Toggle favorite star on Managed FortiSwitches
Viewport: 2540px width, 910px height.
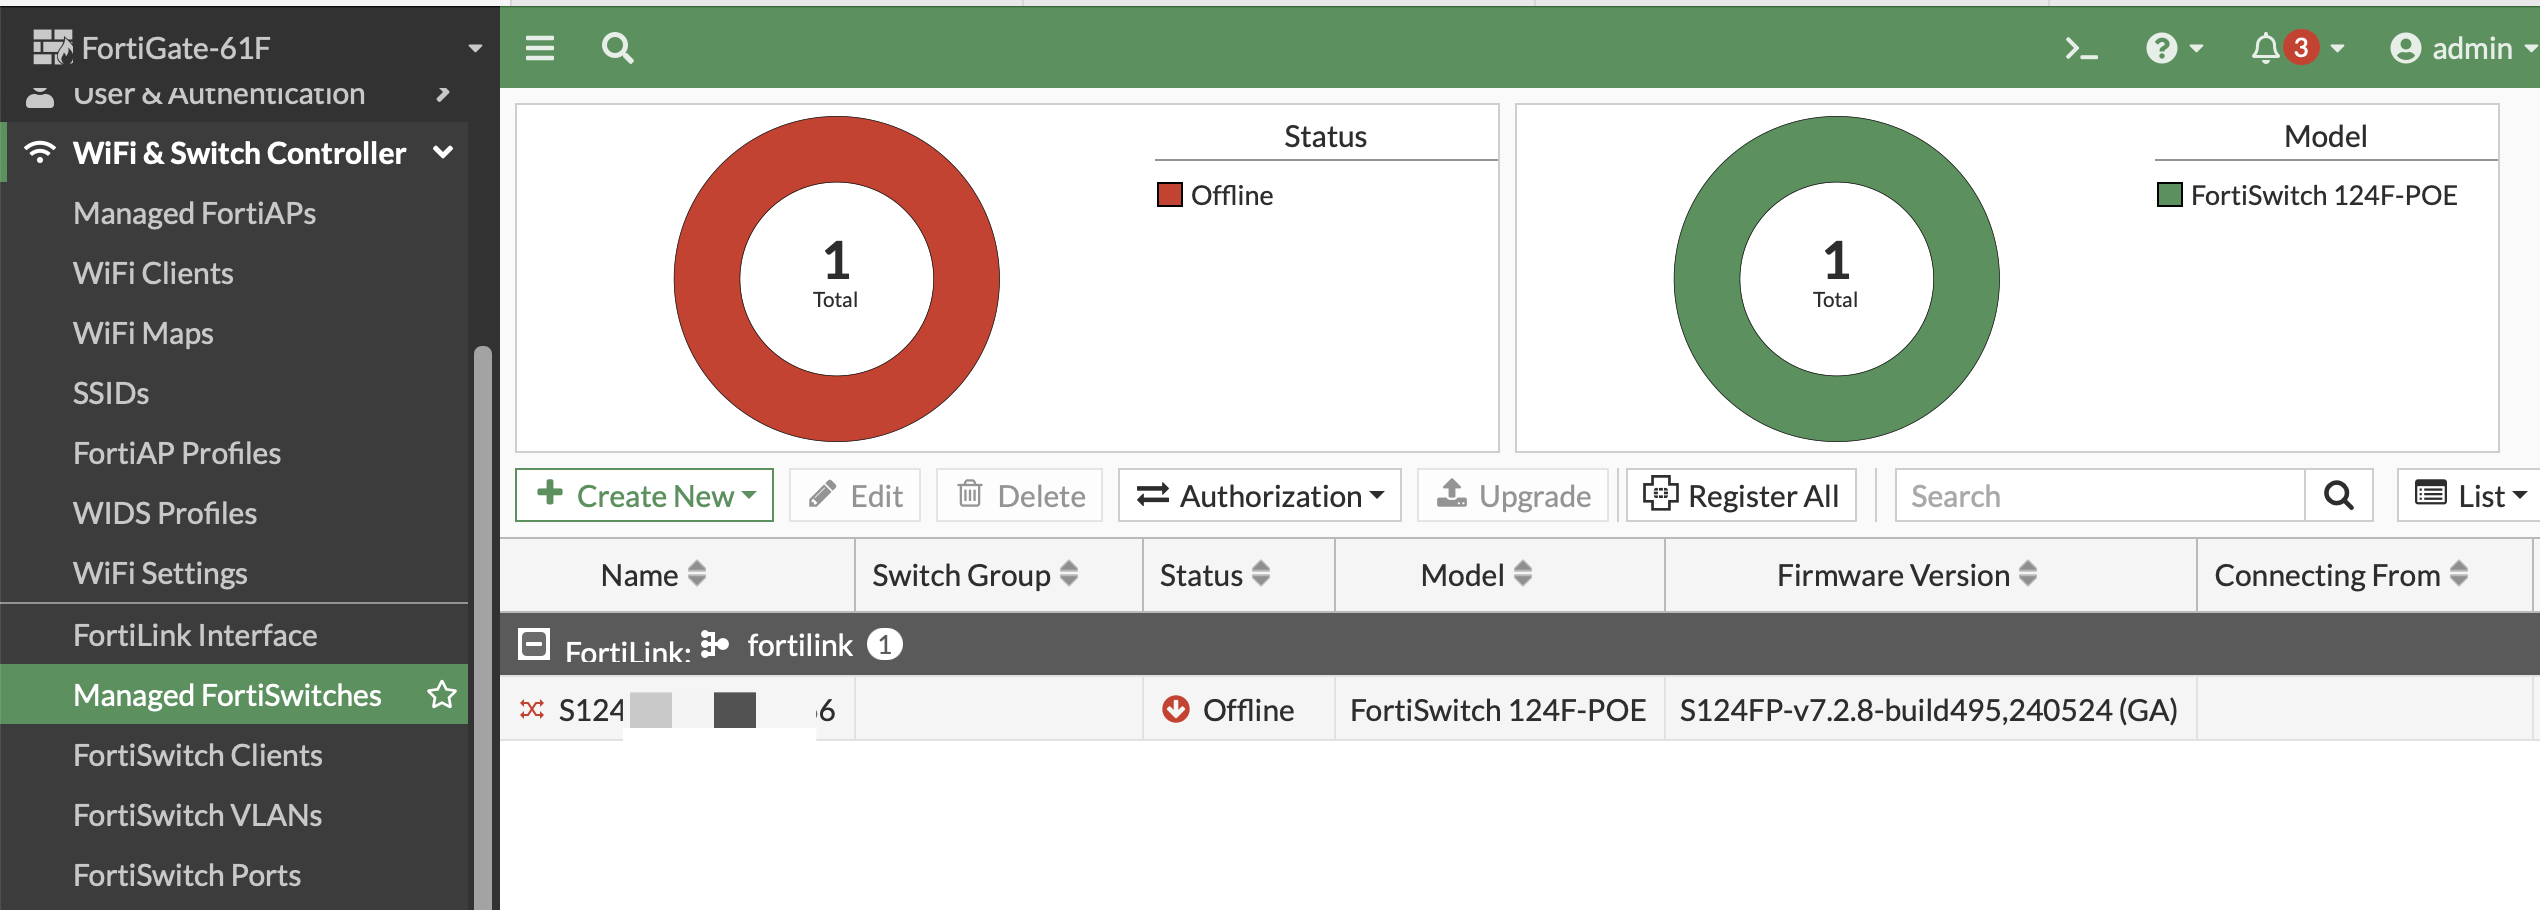coord(441,694)
